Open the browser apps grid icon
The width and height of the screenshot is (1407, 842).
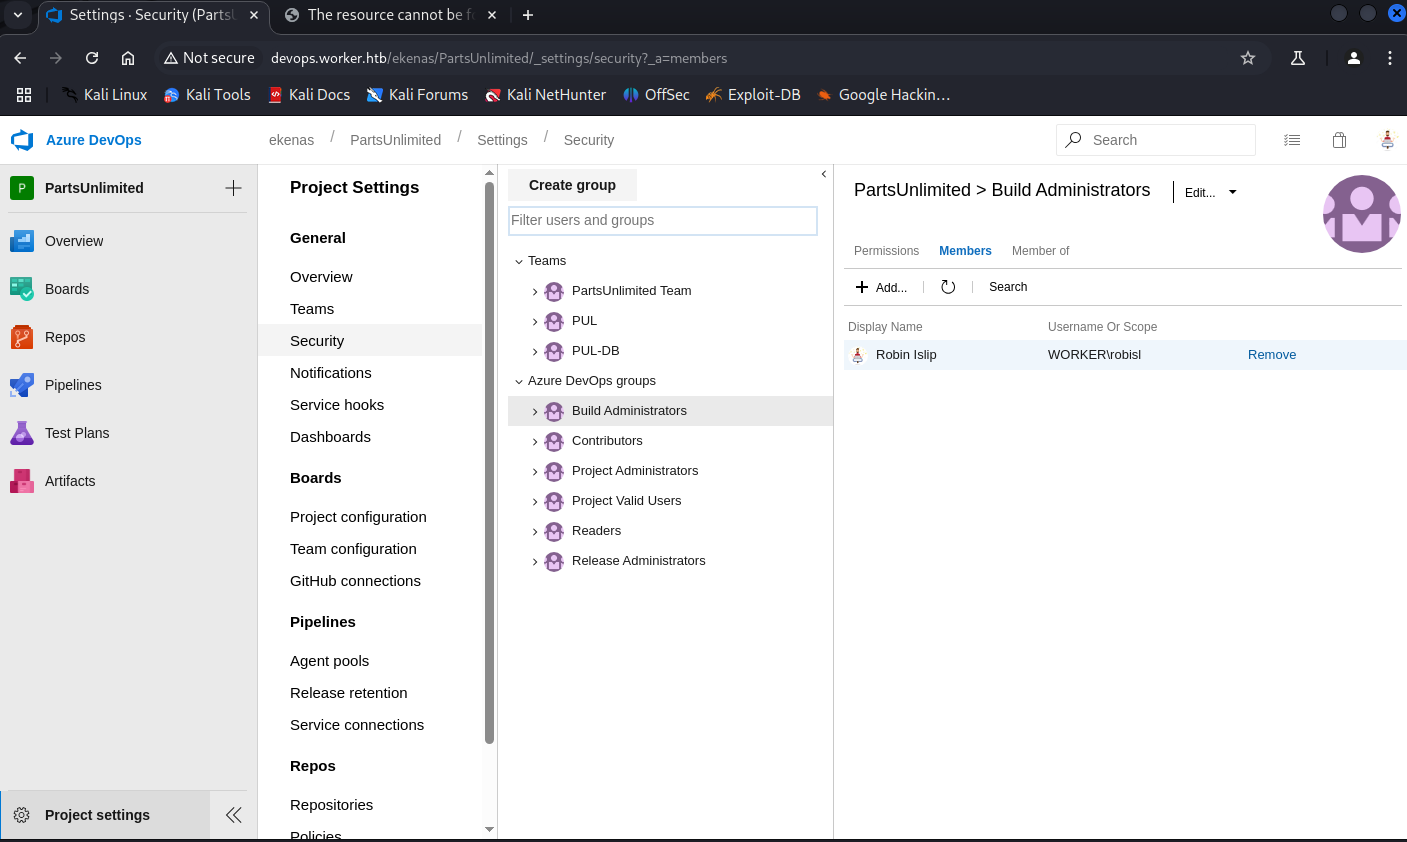tap(24, 95)
